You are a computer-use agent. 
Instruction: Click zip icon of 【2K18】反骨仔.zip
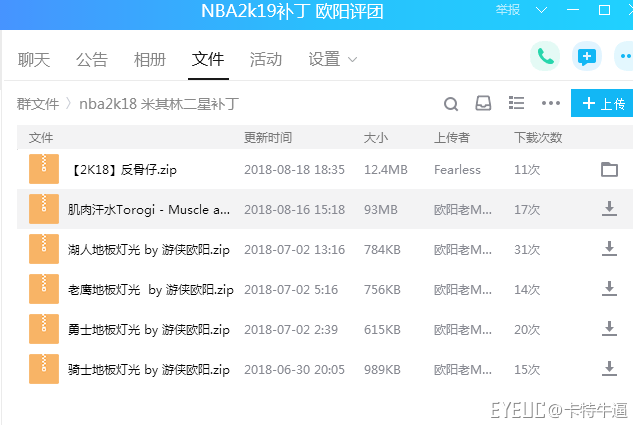pos(44,169)
